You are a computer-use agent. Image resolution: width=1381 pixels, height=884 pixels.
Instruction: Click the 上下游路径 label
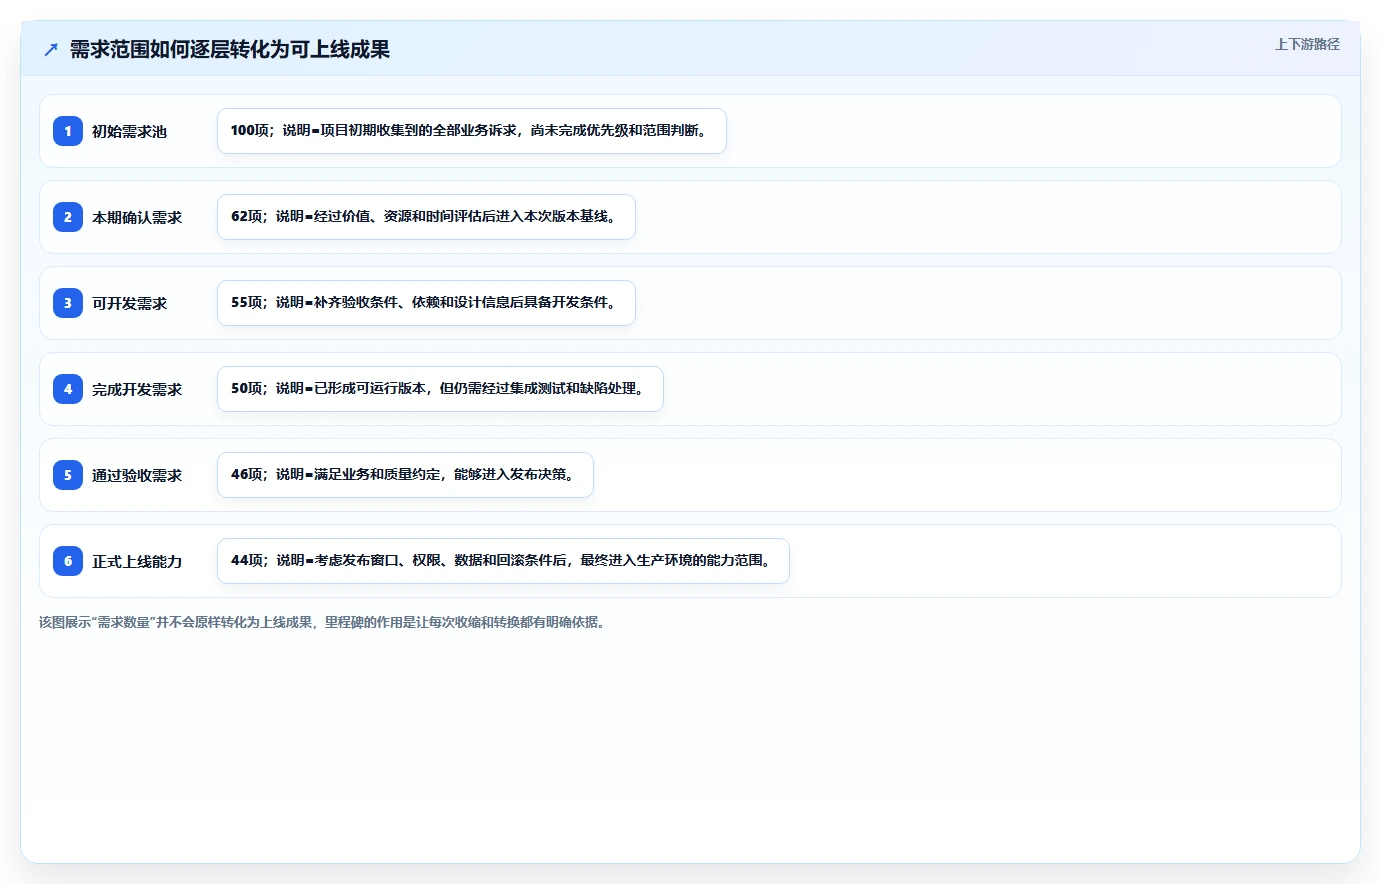pyautogui.click(x=1307, y=44)
